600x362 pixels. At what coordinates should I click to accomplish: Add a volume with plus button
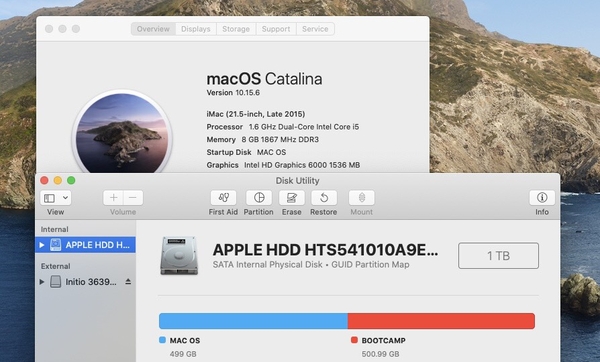[113, 198]
